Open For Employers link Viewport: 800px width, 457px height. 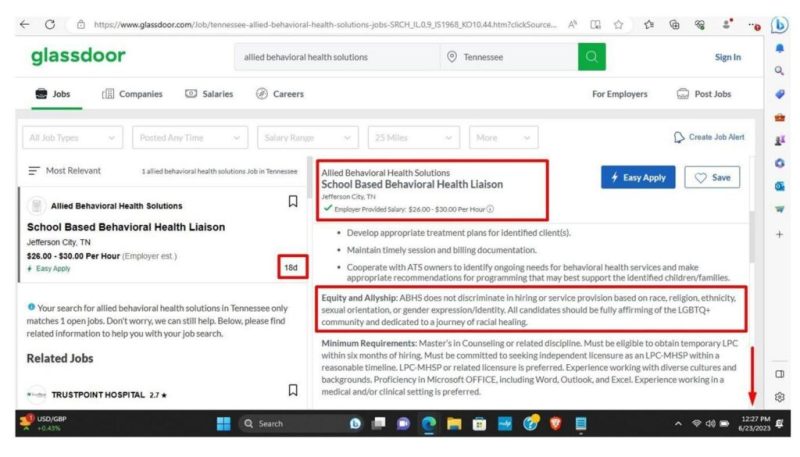(x=619, y=94)
